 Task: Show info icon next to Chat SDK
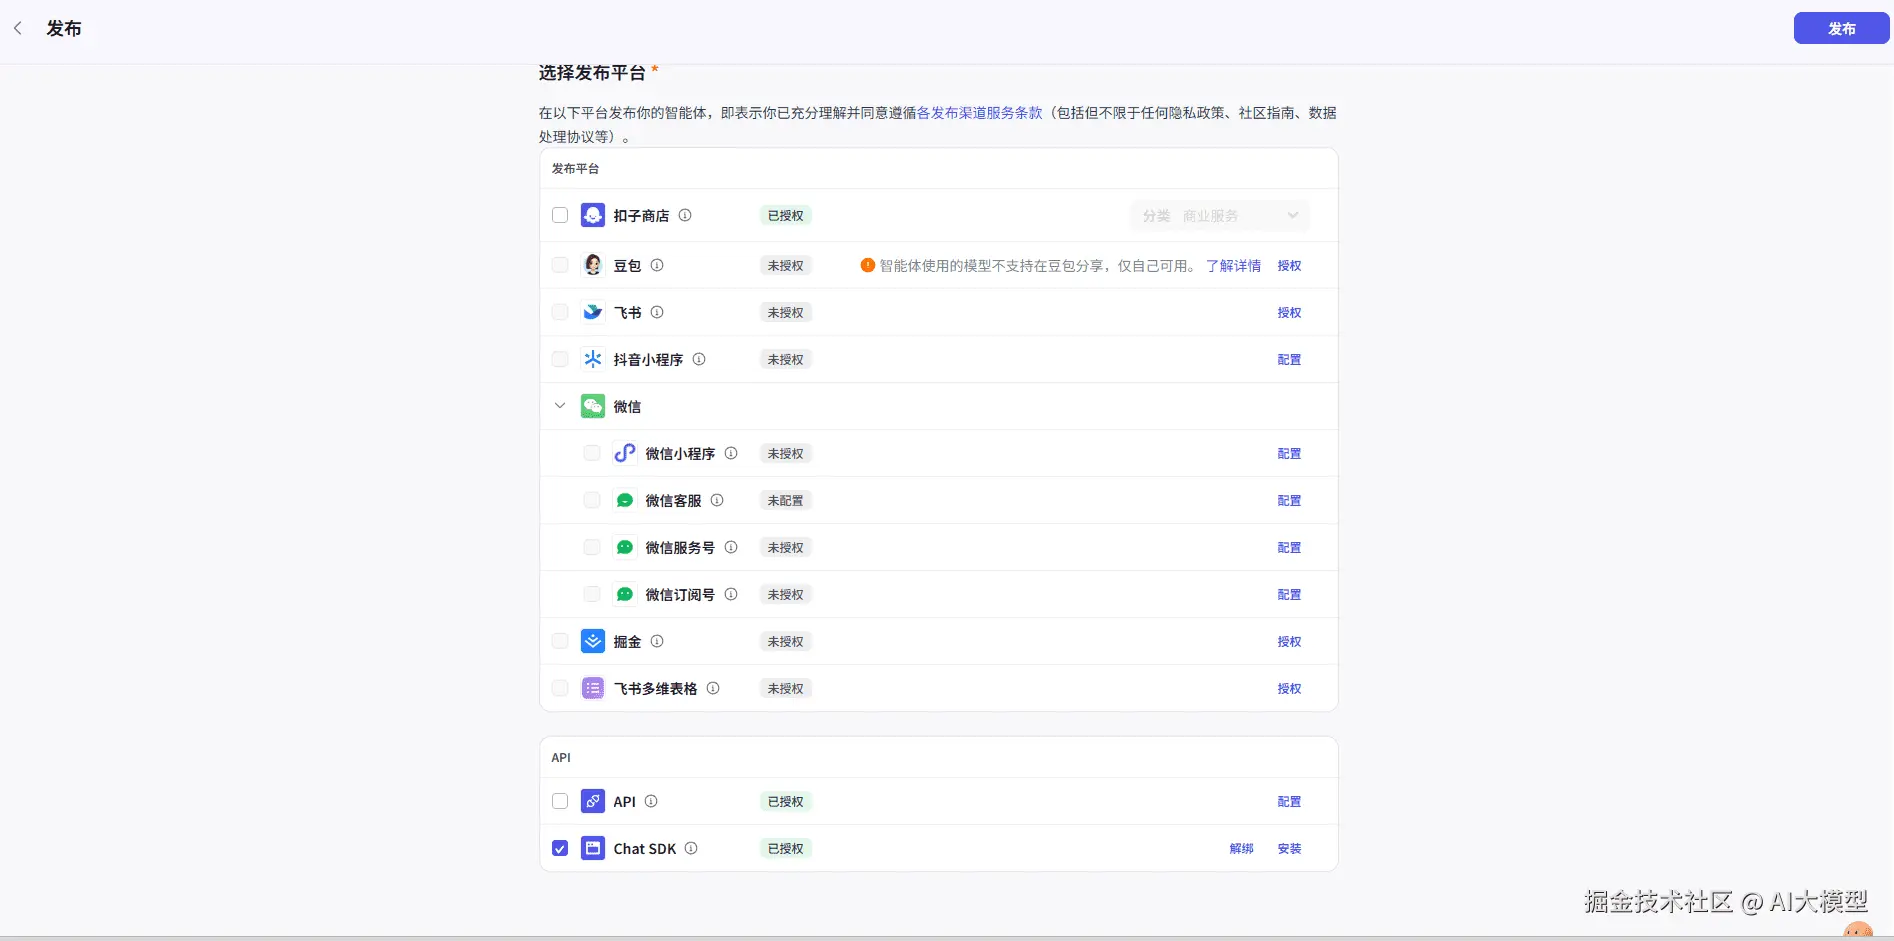pyautogui.click(x=691, y=848)
